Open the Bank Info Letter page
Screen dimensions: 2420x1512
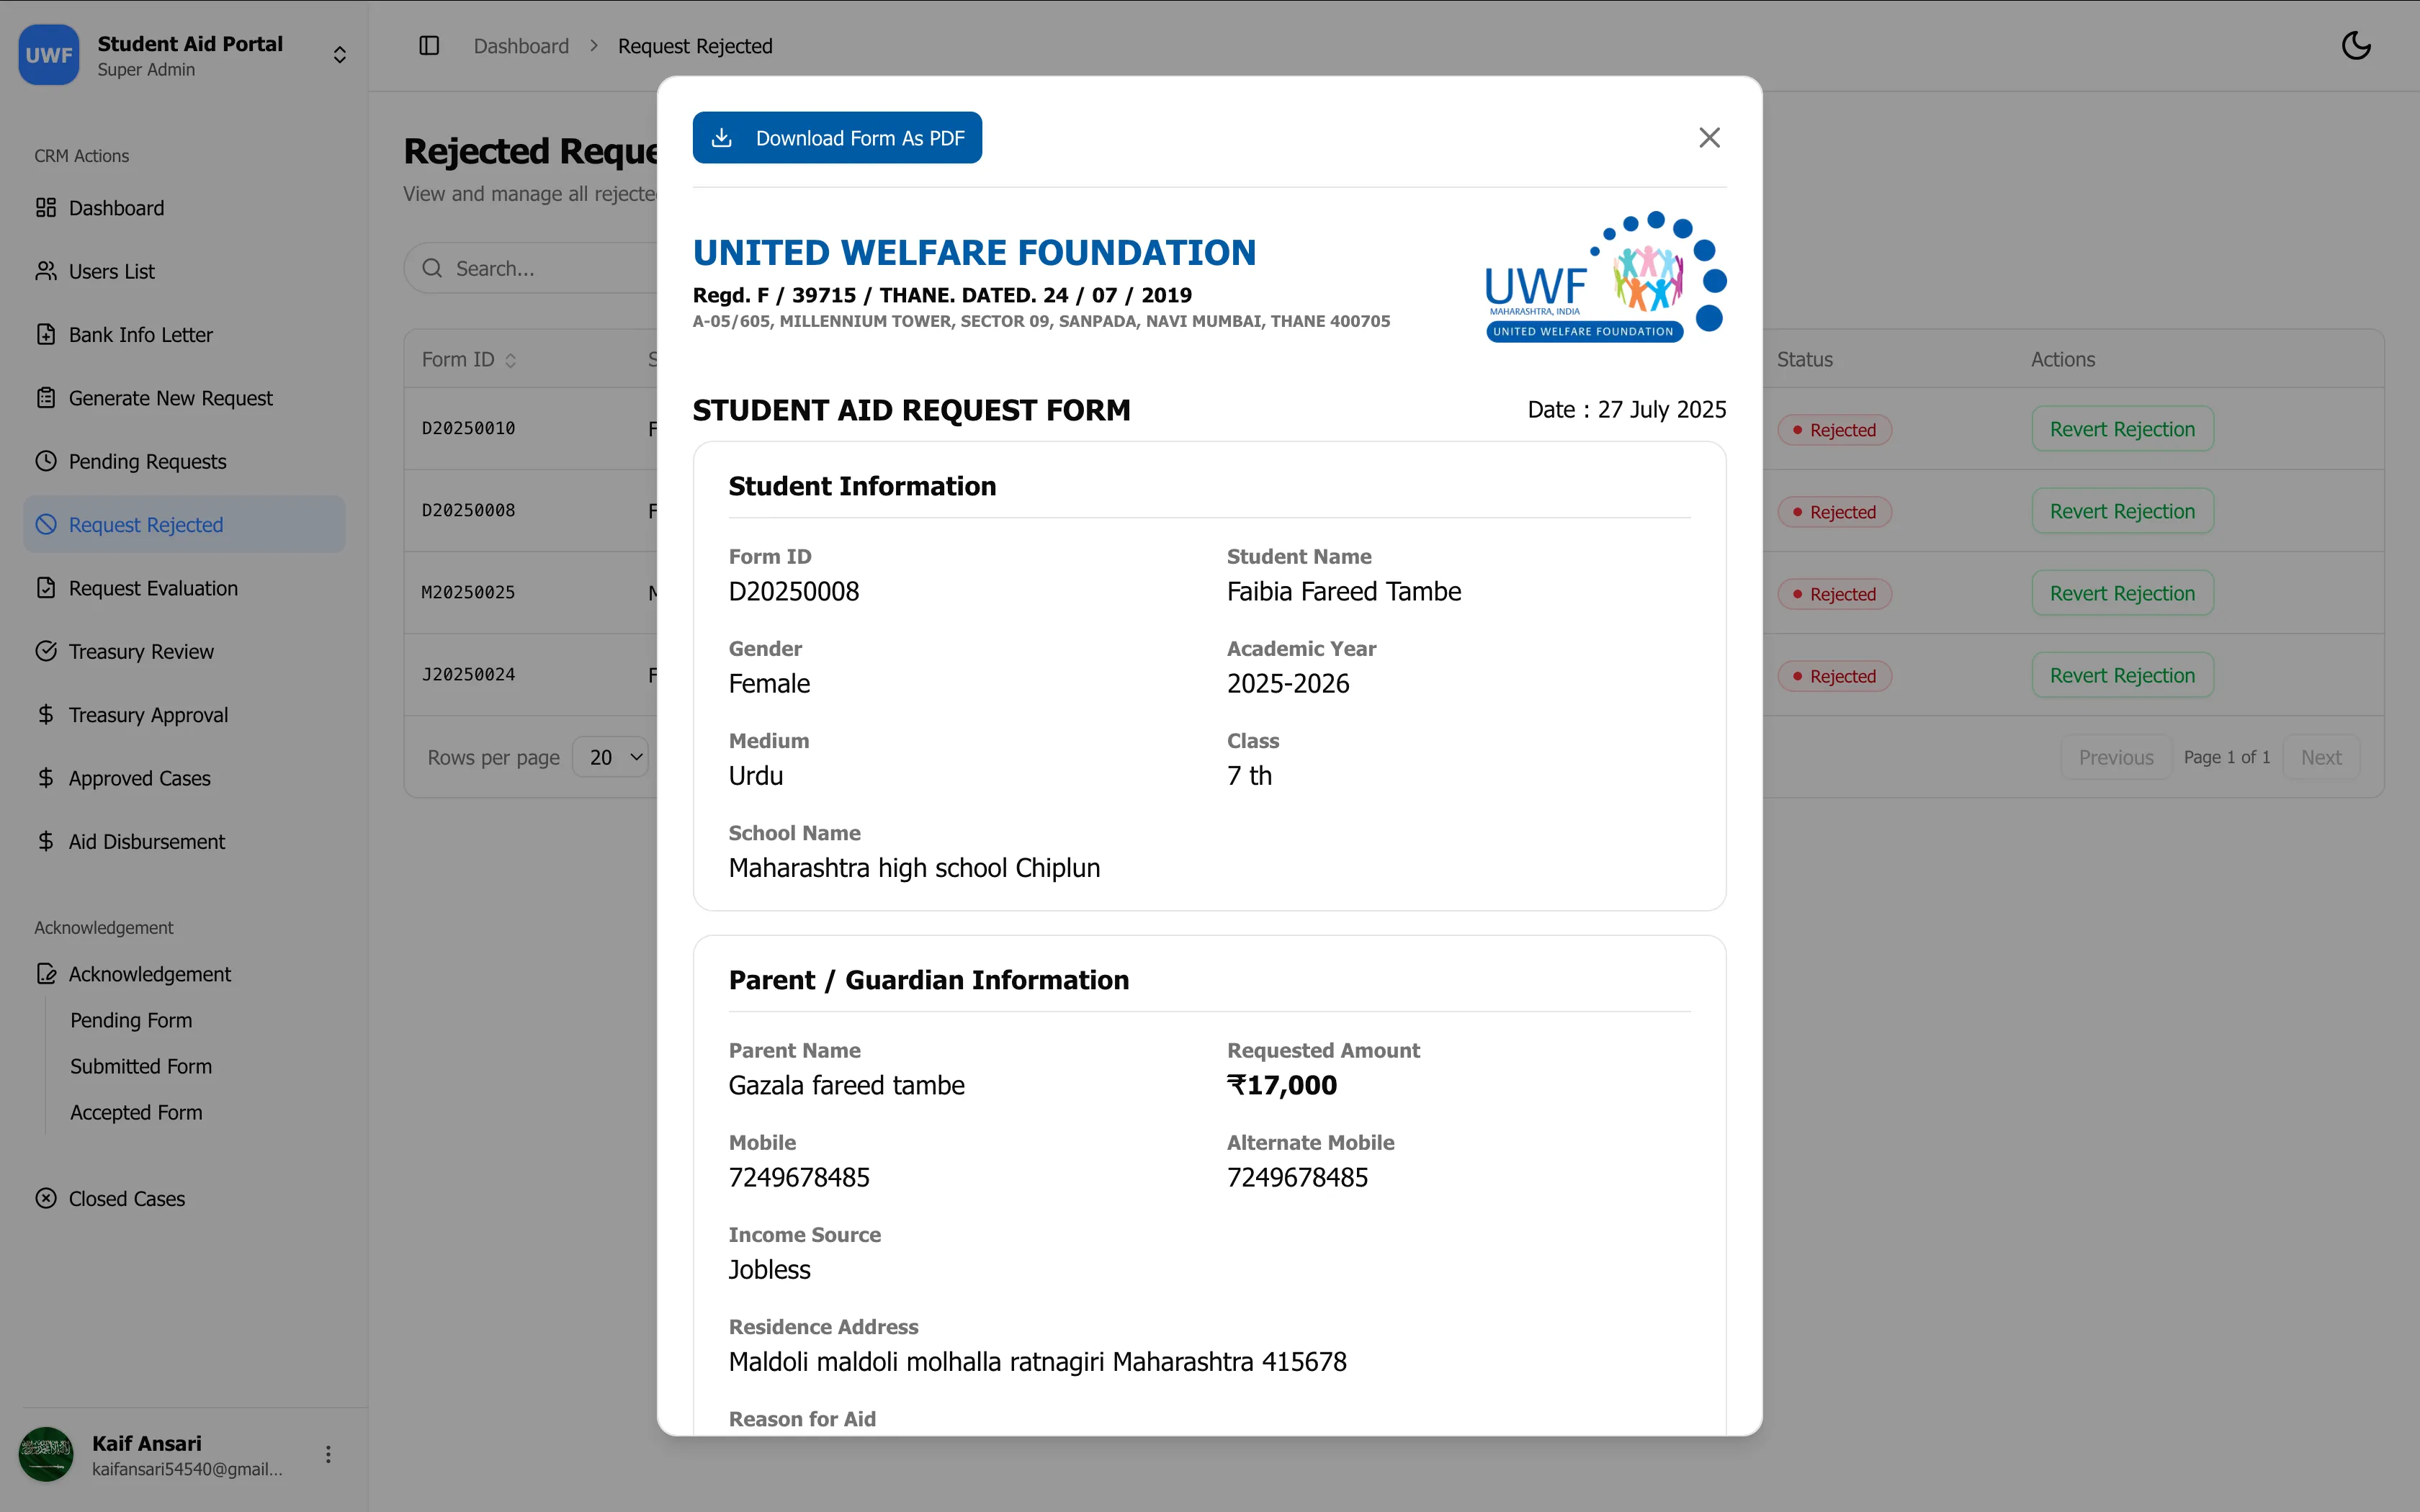click(184, 335)
